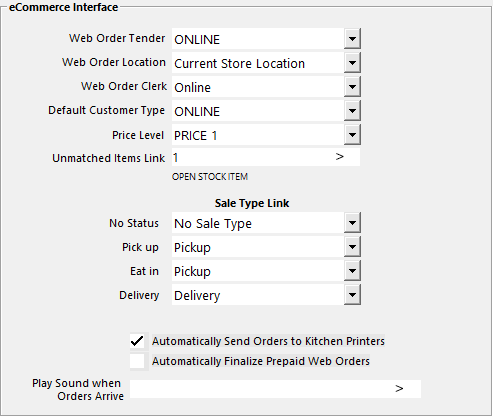
Task: Click the Unmatched Items Link browse arrow
Action: (340, 157)
